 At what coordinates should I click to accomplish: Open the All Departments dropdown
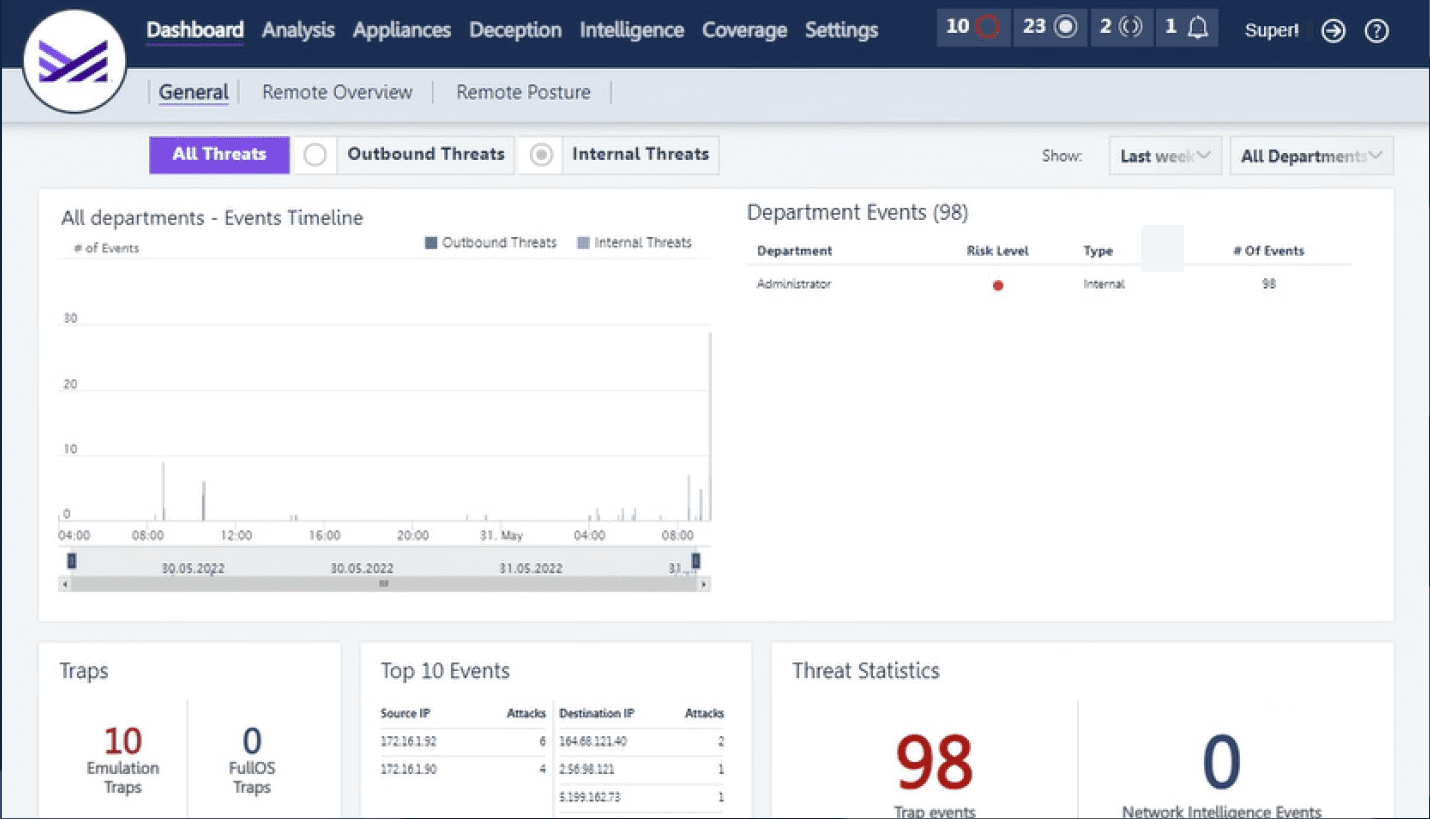tap(1311, 156)
